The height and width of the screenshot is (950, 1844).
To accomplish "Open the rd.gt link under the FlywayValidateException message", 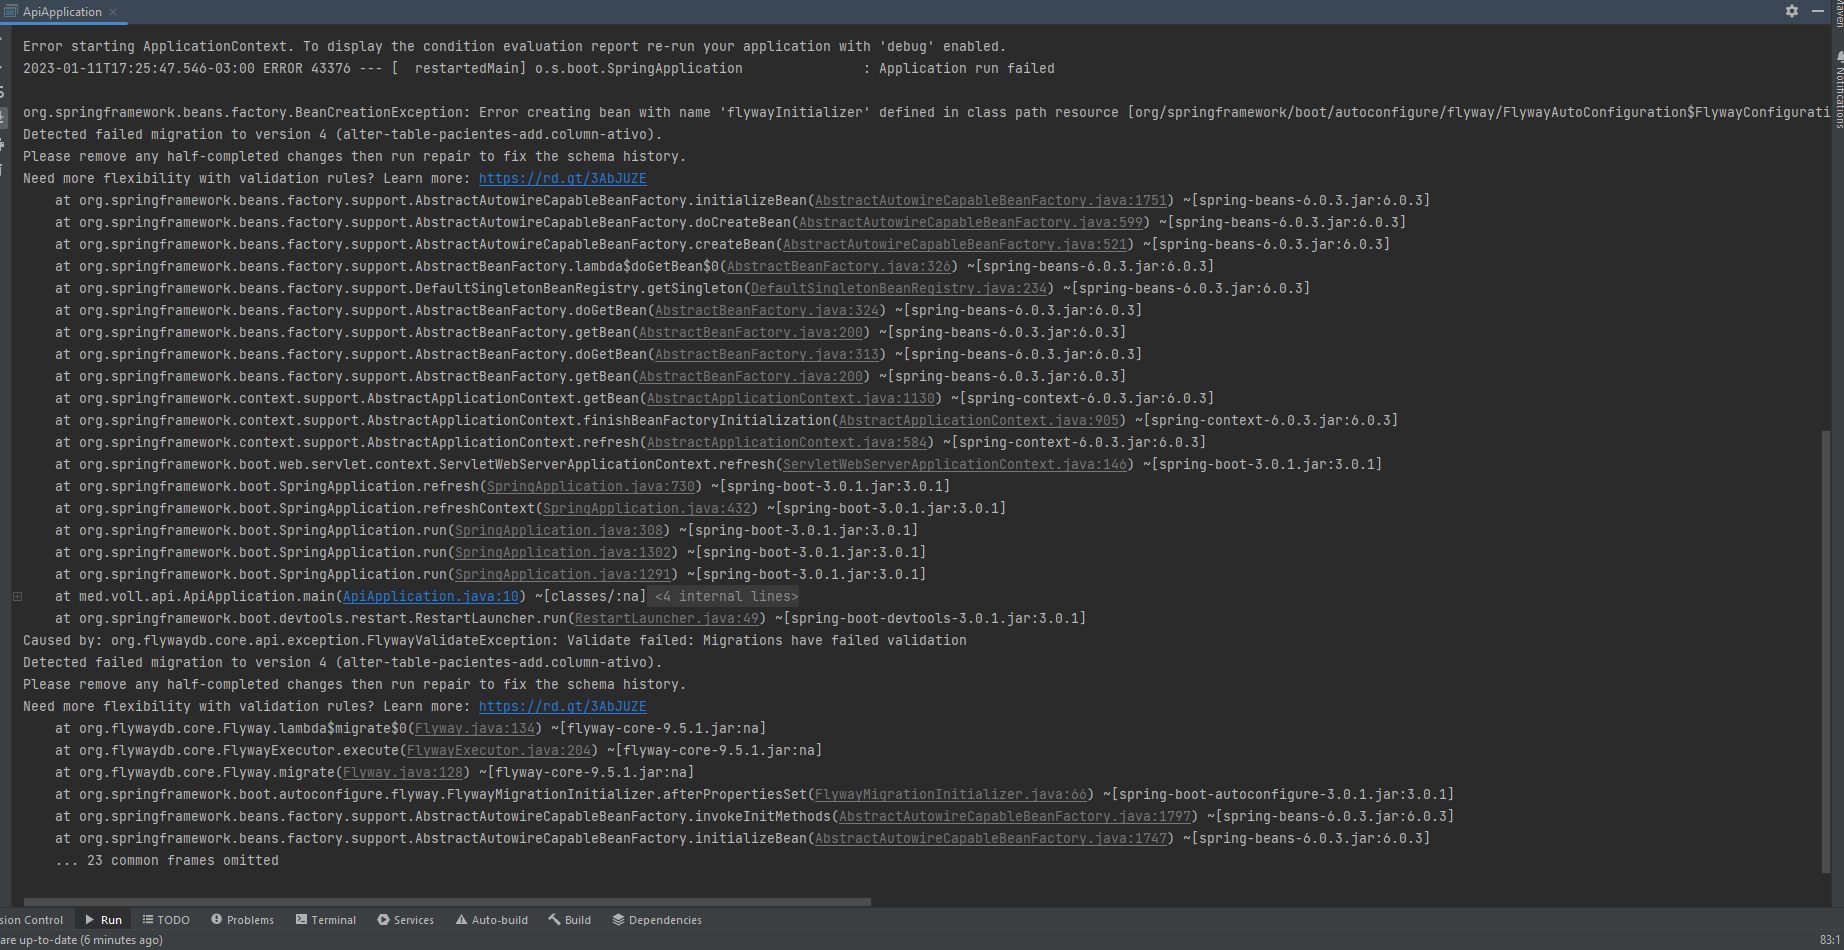I will (x=563, y=706).
